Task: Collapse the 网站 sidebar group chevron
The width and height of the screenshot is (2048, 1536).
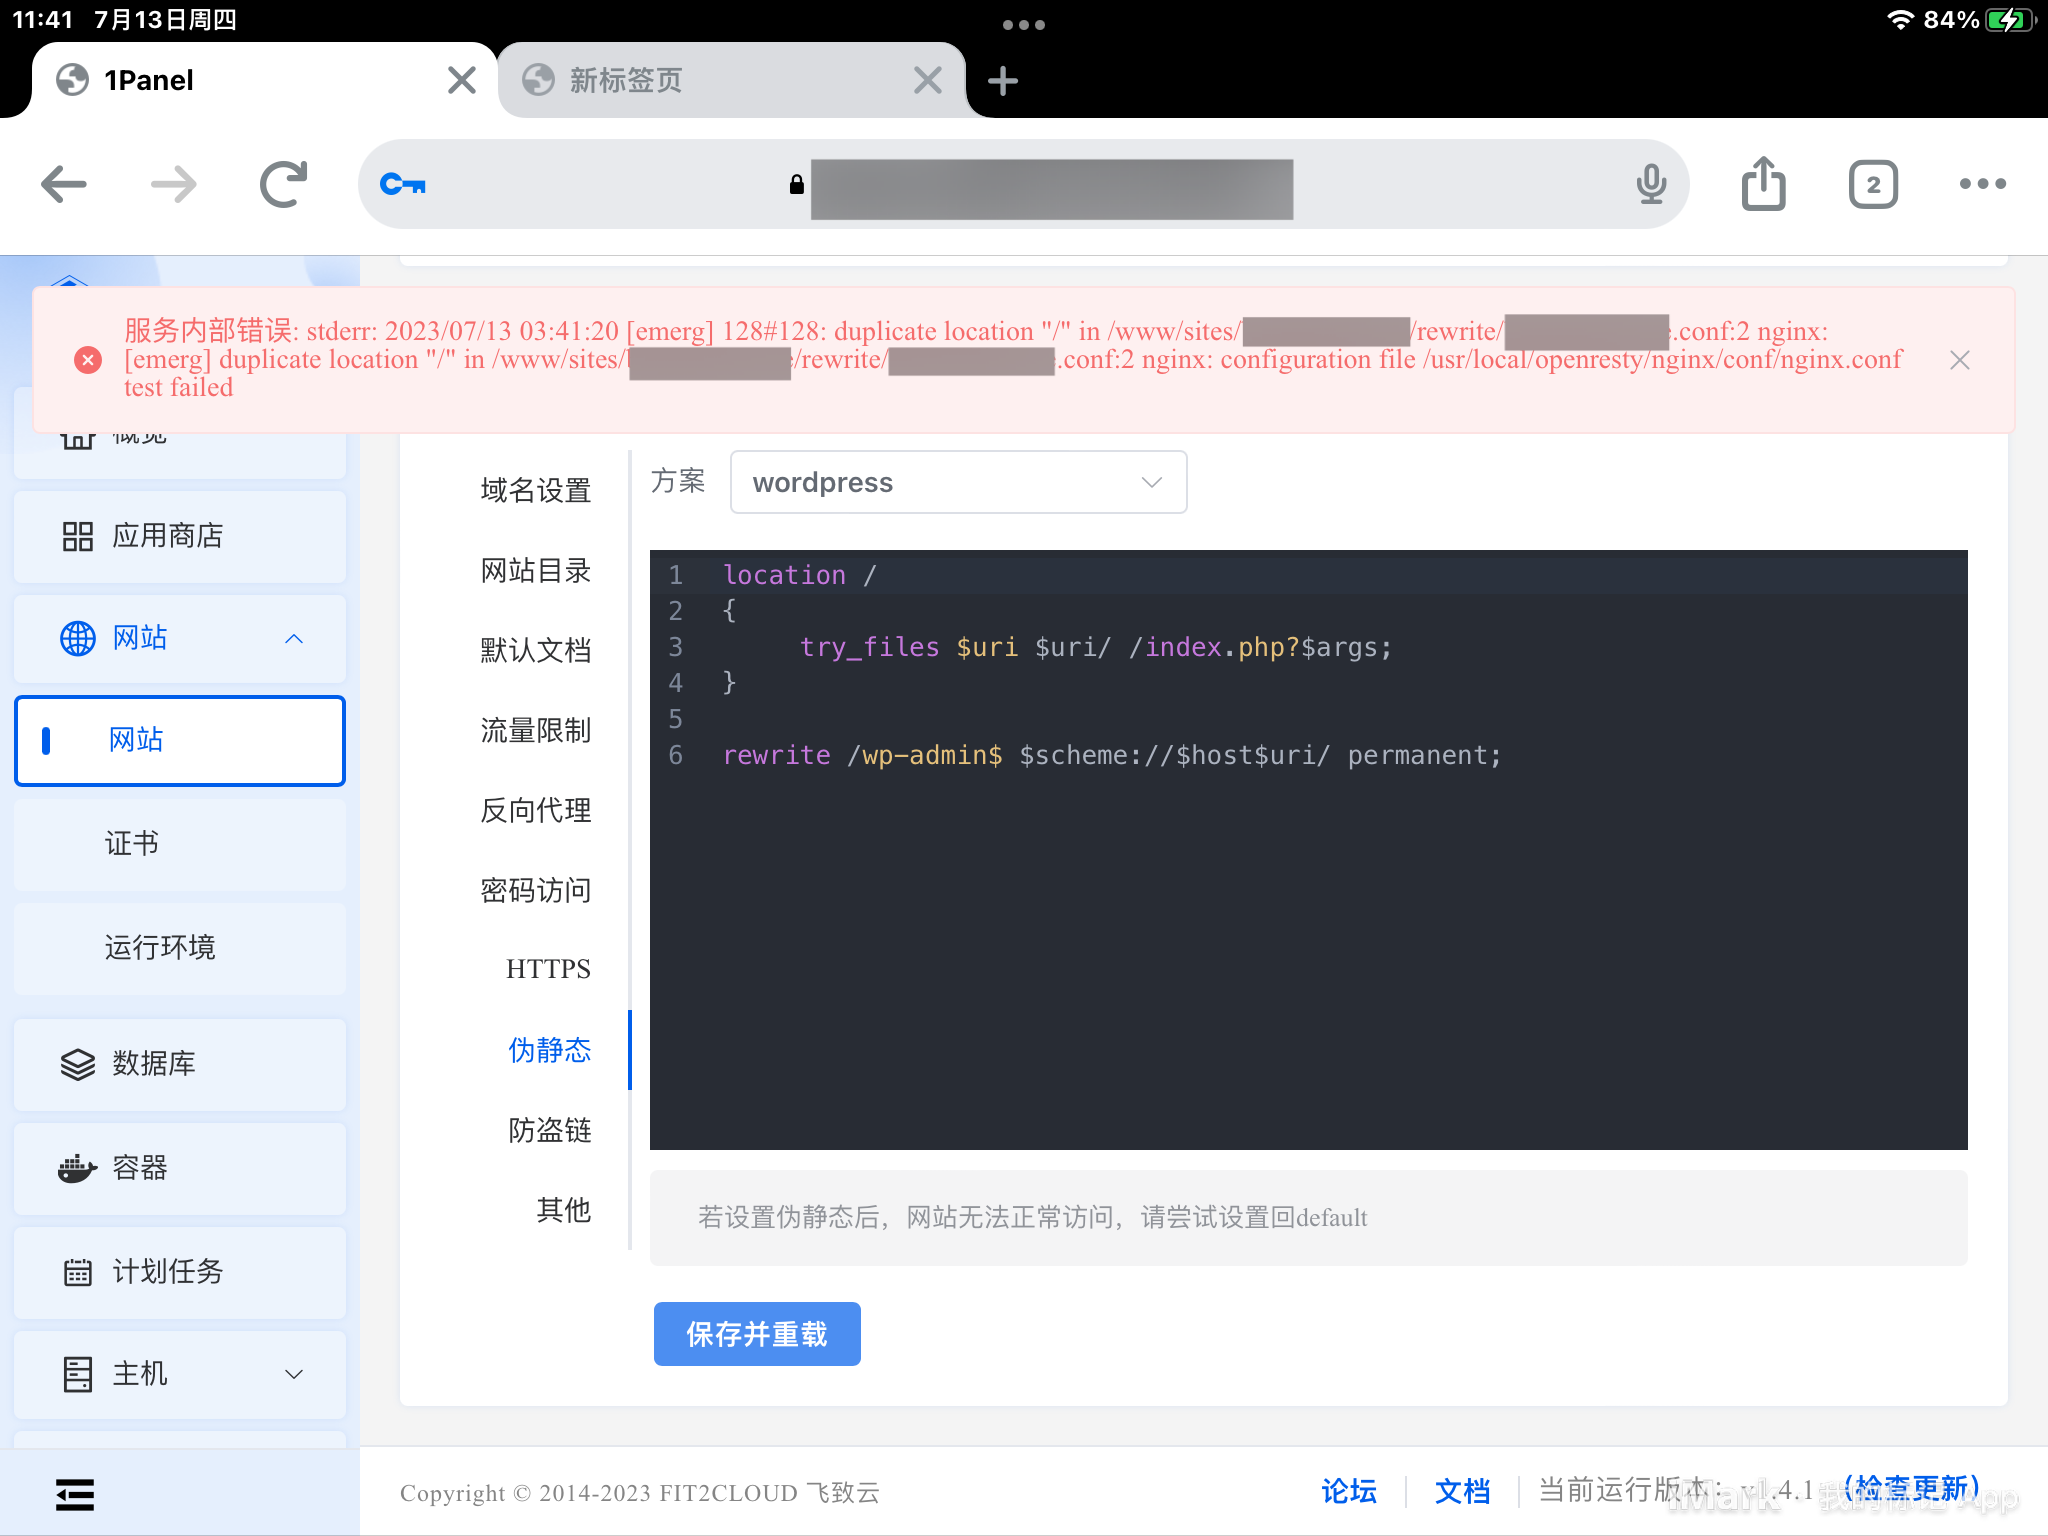Action: click(x=293, y=638)
